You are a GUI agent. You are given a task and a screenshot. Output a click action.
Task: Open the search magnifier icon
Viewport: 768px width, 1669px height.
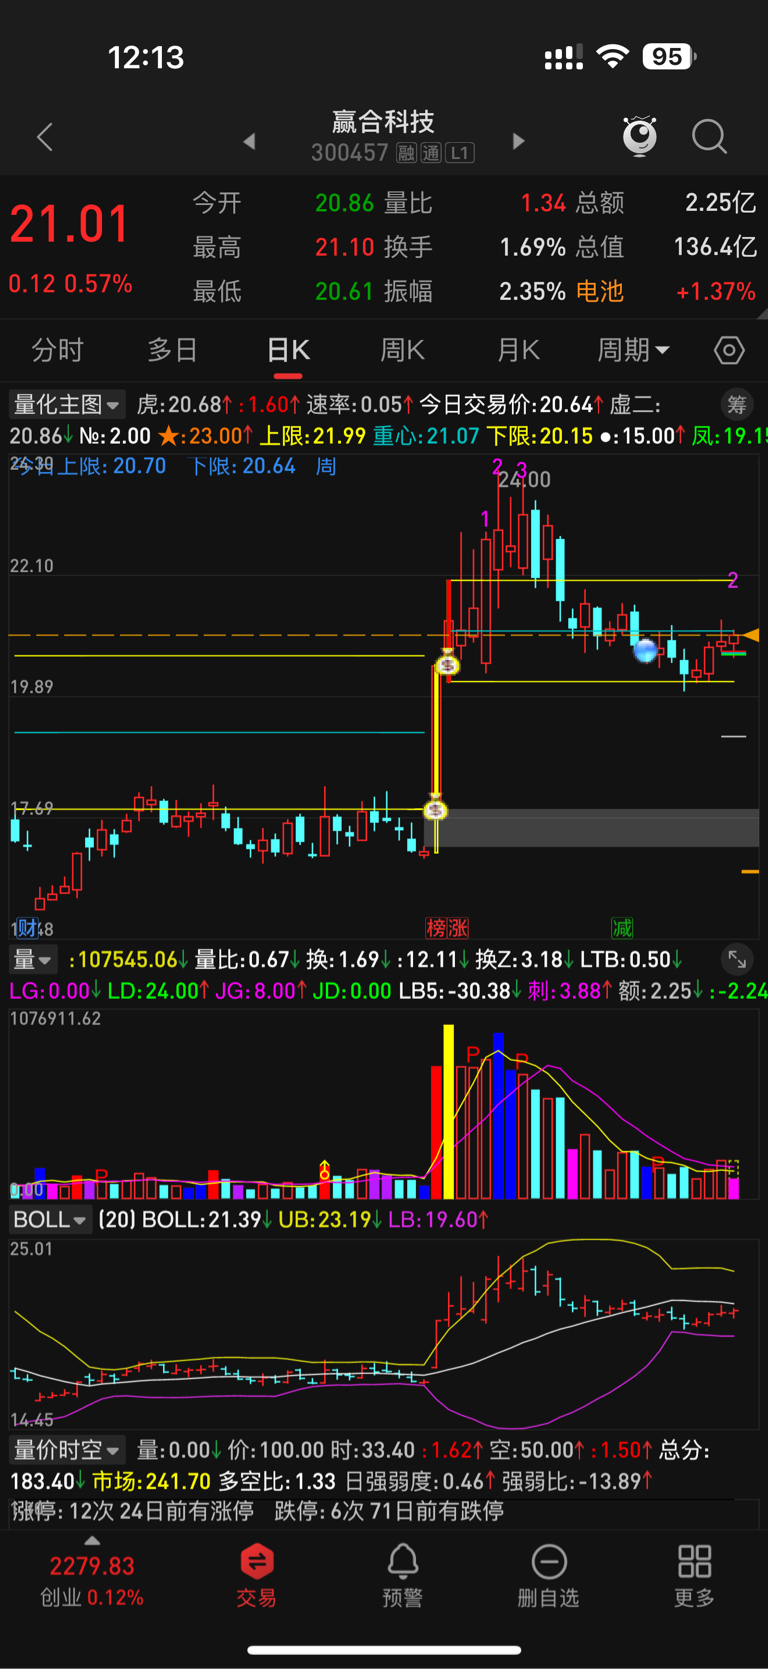[x=709, y=137]
